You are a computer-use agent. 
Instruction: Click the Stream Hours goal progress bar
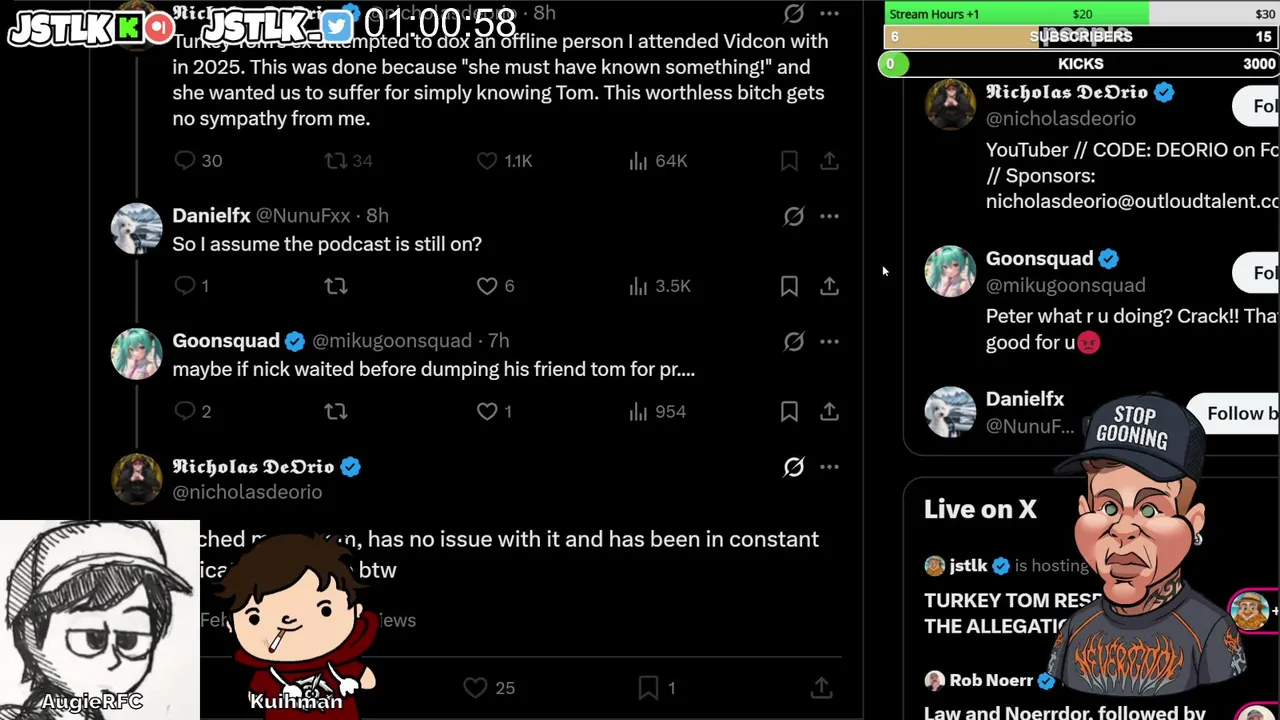[x=1080, y=14]
